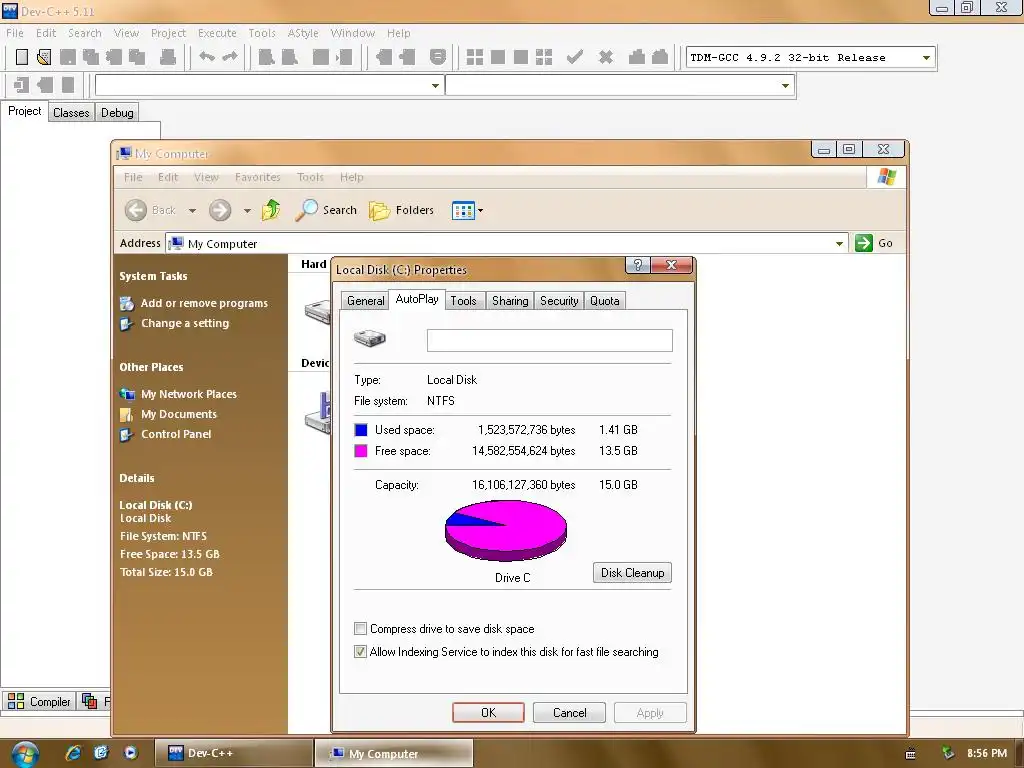
Task: Click OK in Local Disk Properties
Action: tap(488, 712)
